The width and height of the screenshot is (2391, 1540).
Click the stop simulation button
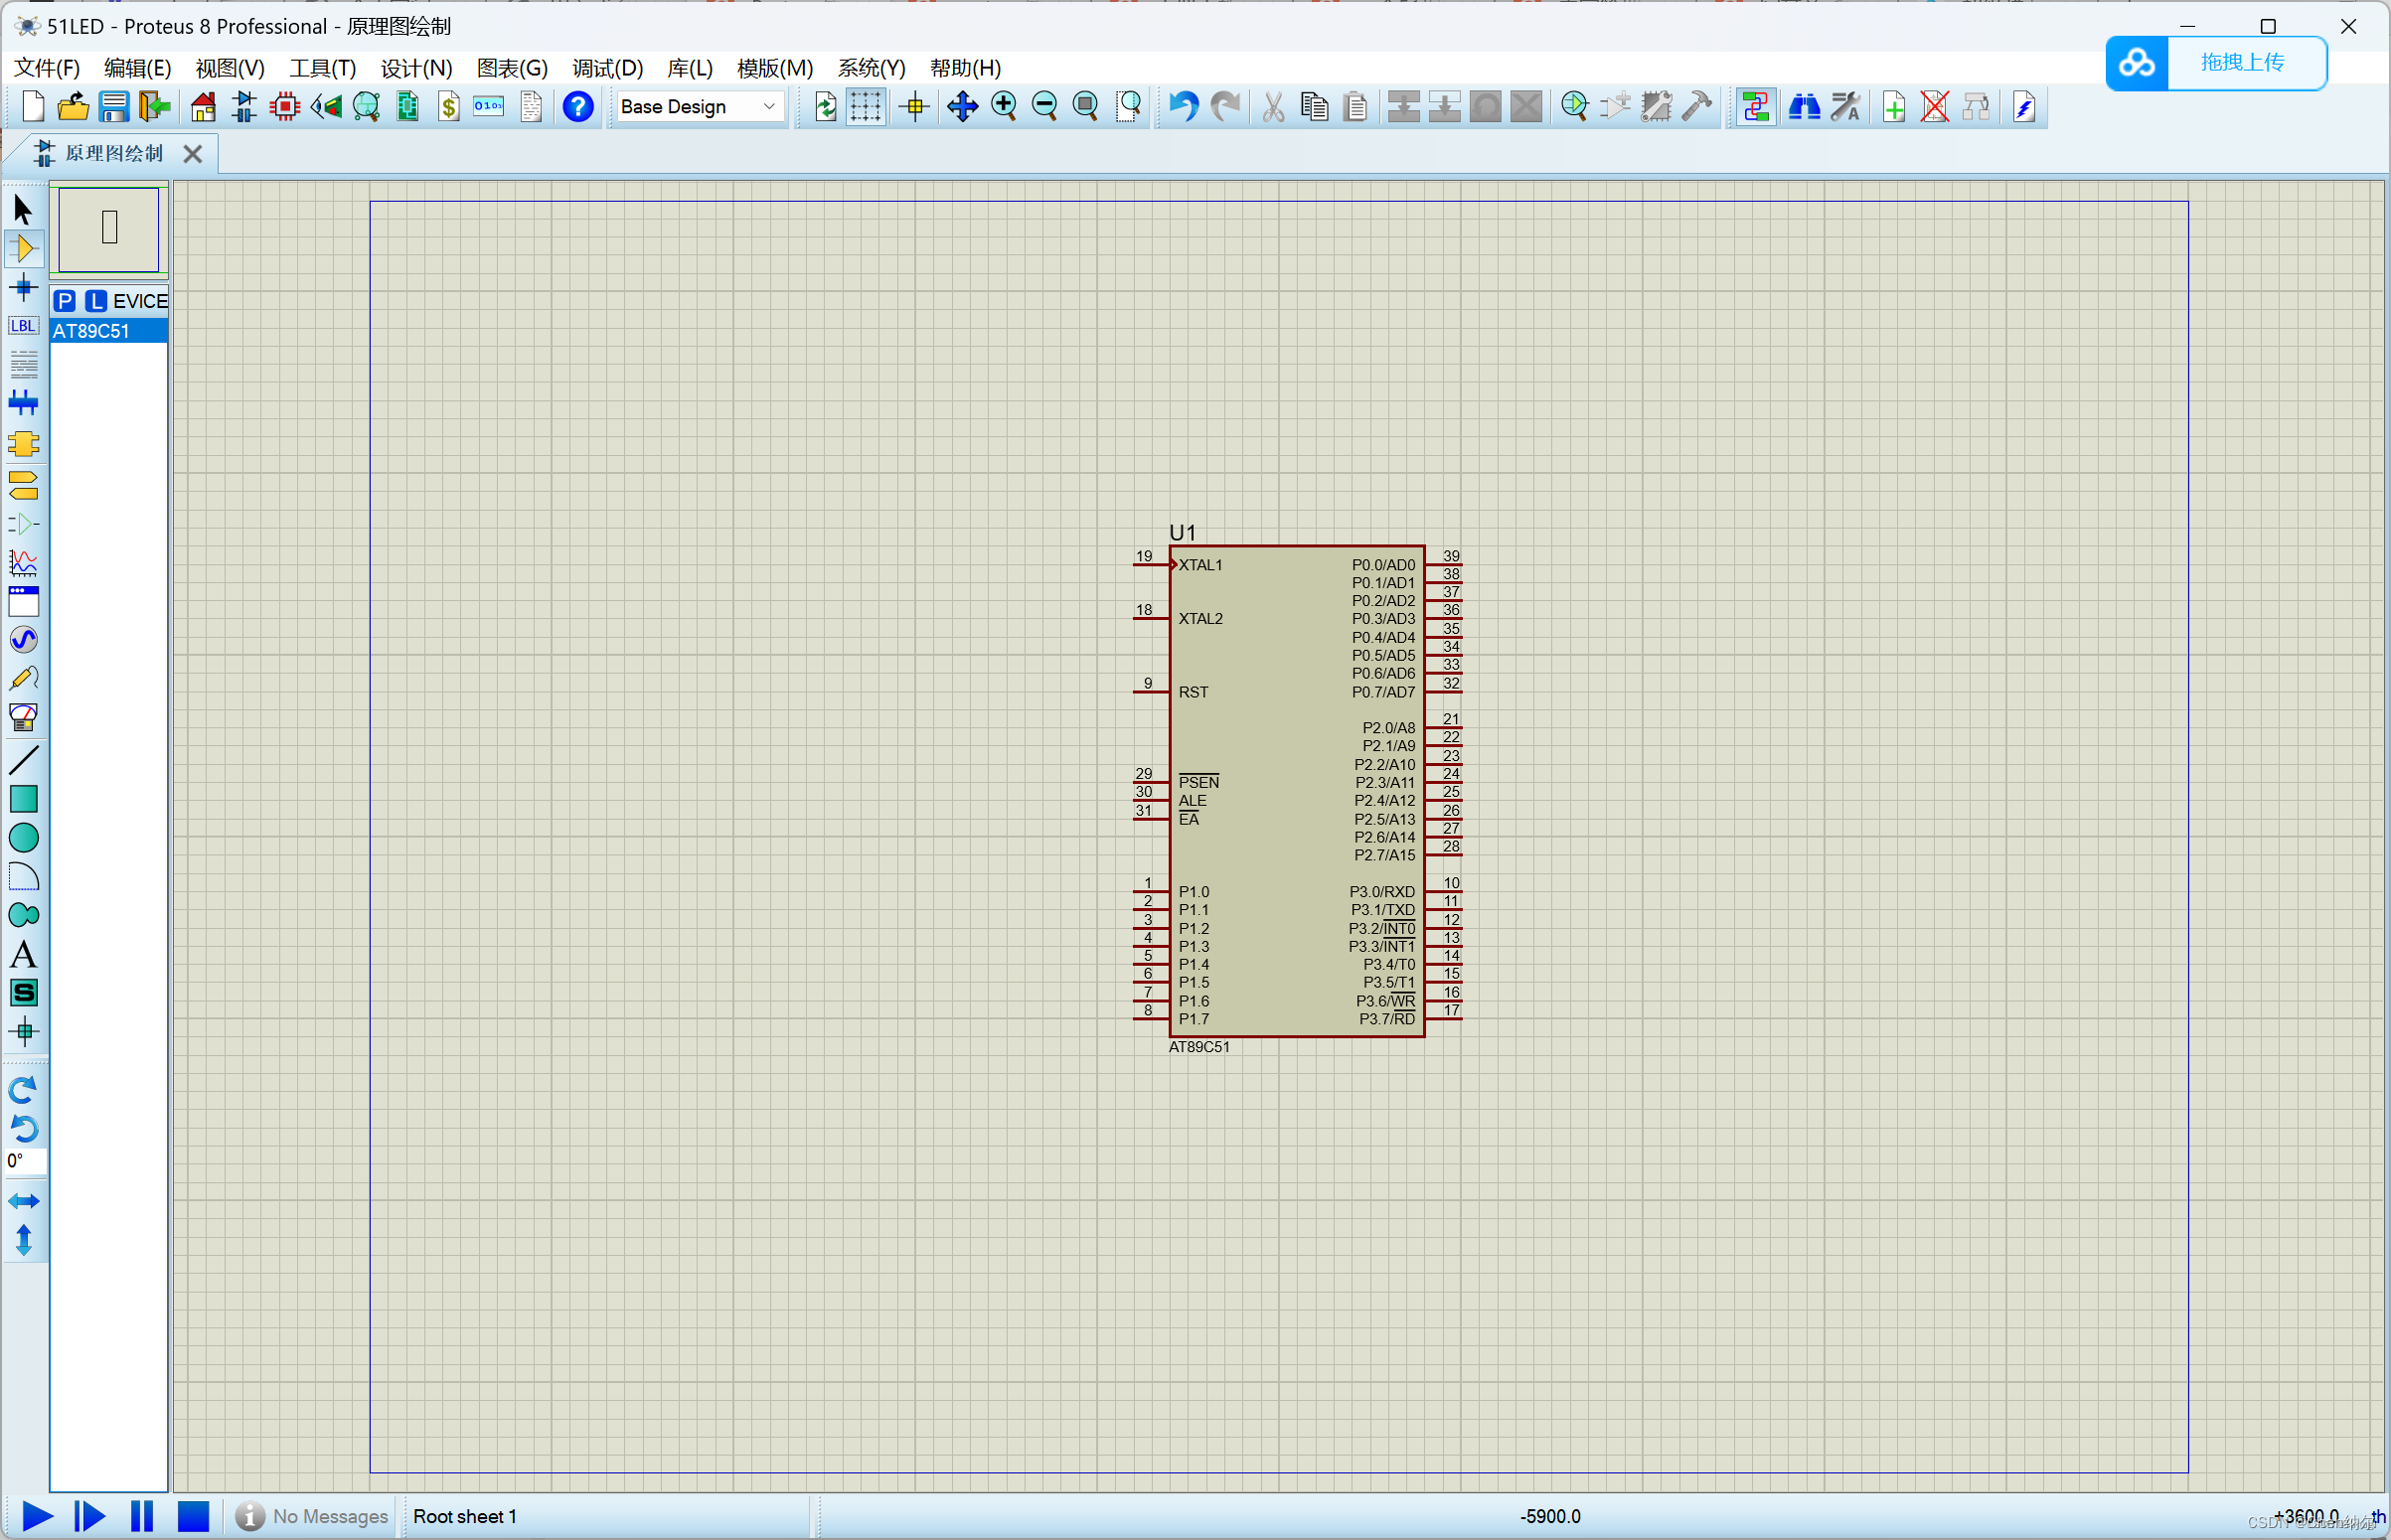click(195, 1512)
